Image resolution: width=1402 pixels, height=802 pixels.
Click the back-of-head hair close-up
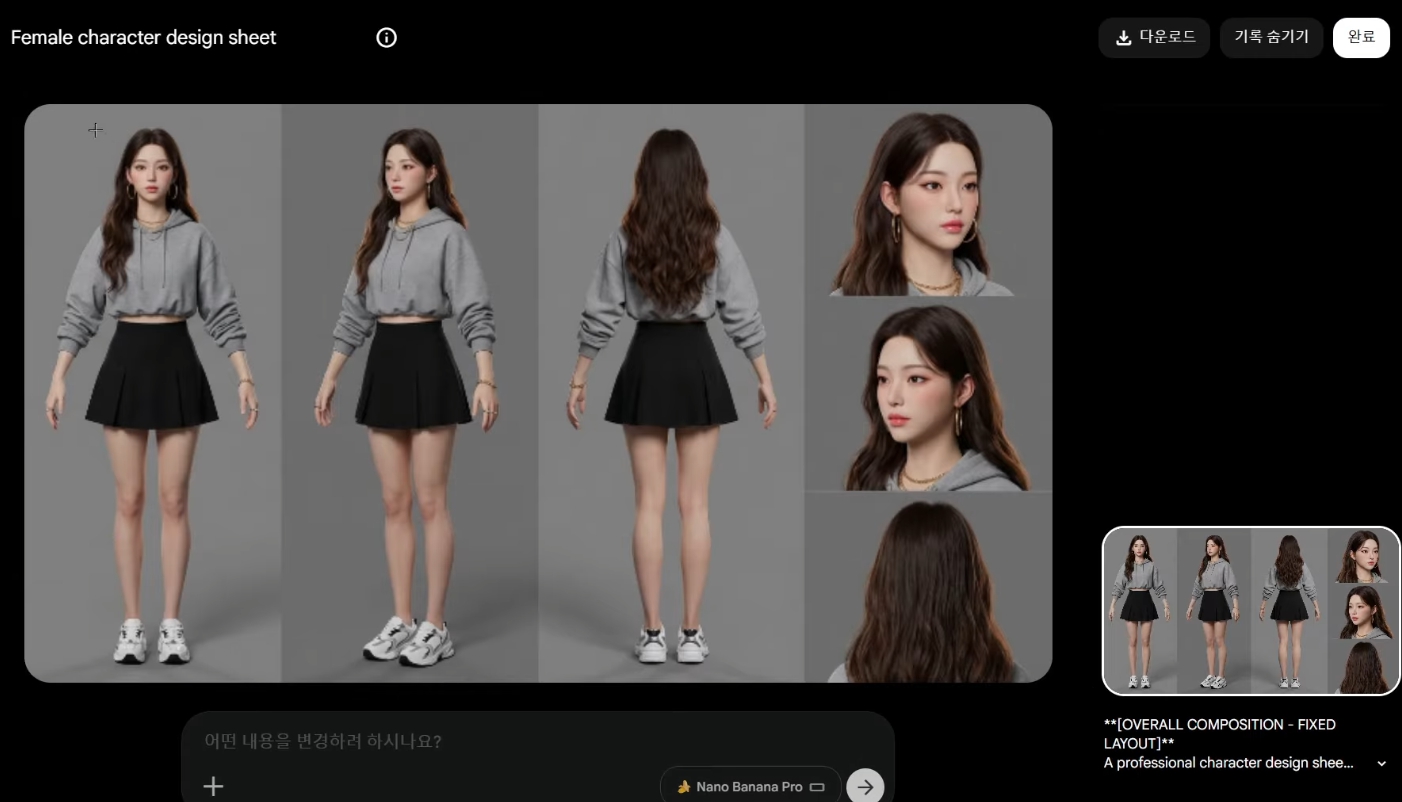pos(926,590)
